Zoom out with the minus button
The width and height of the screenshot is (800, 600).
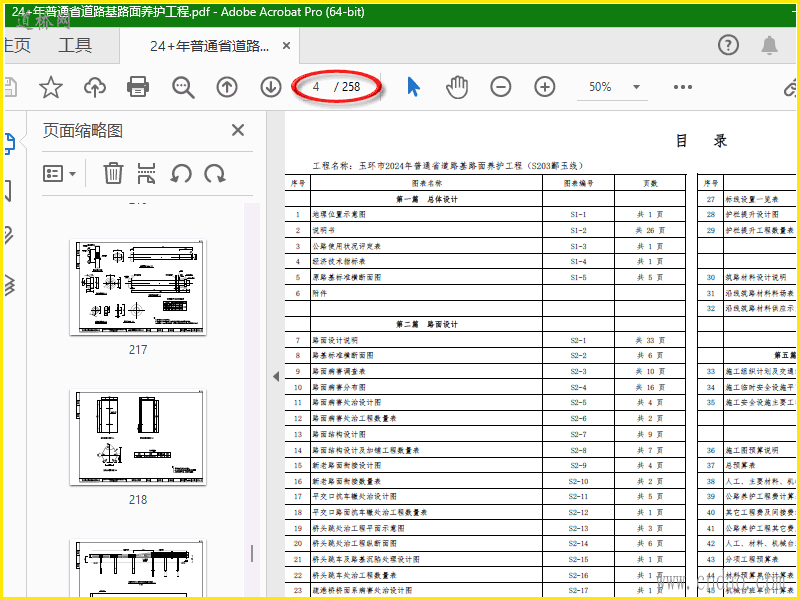tap(501, 87)
